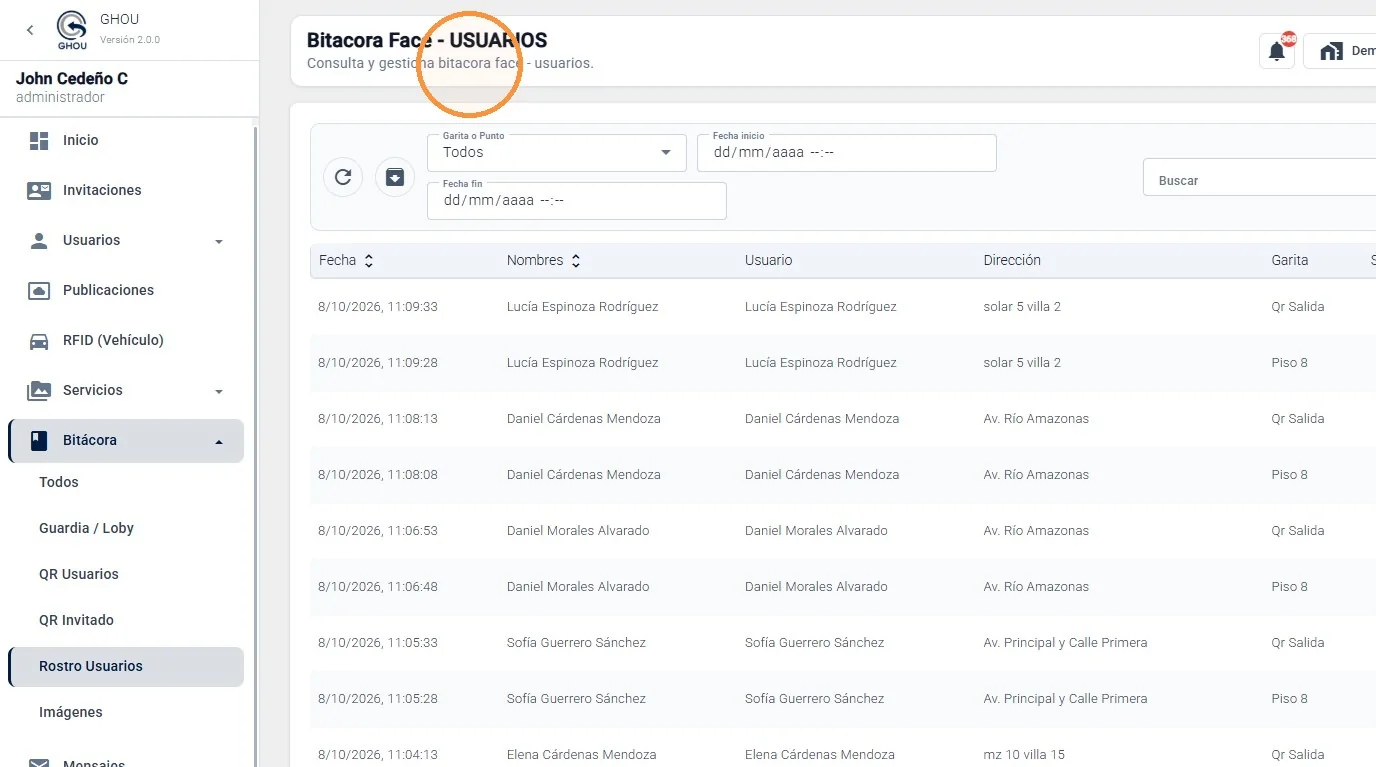Click the Usuarios person icon
1376x767 pixels.
coord(39,240)
